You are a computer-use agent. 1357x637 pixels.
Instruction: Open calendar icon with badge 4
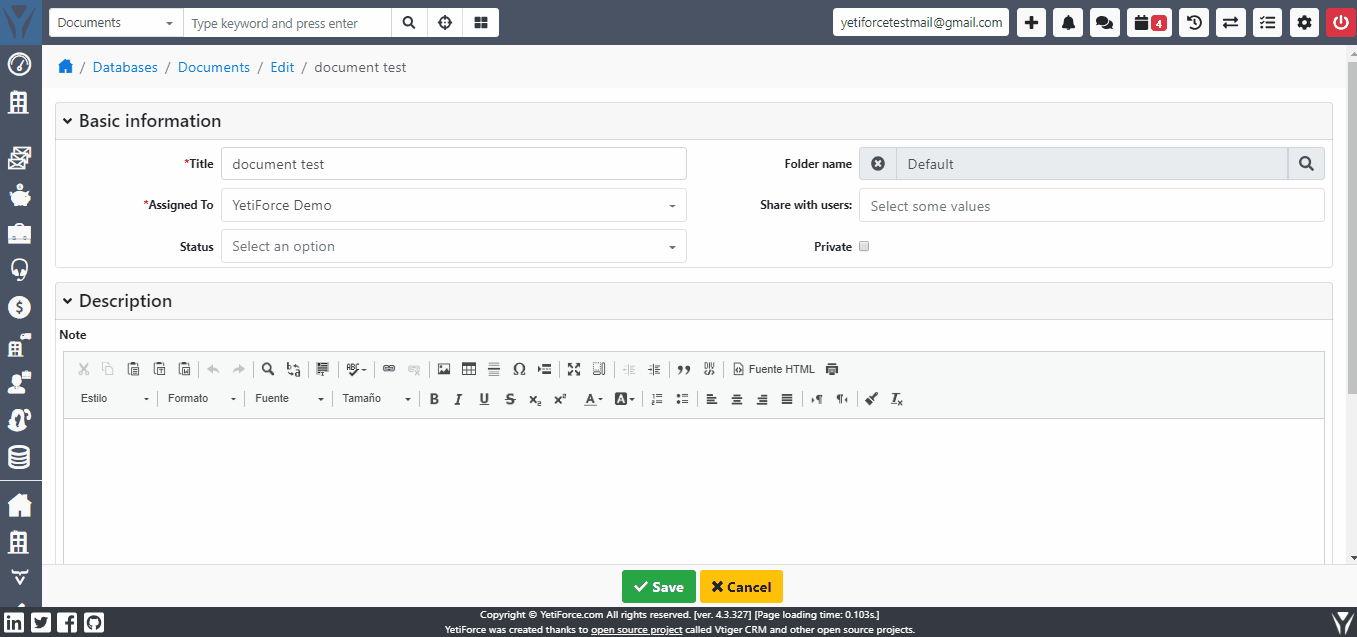[1149, 23]
